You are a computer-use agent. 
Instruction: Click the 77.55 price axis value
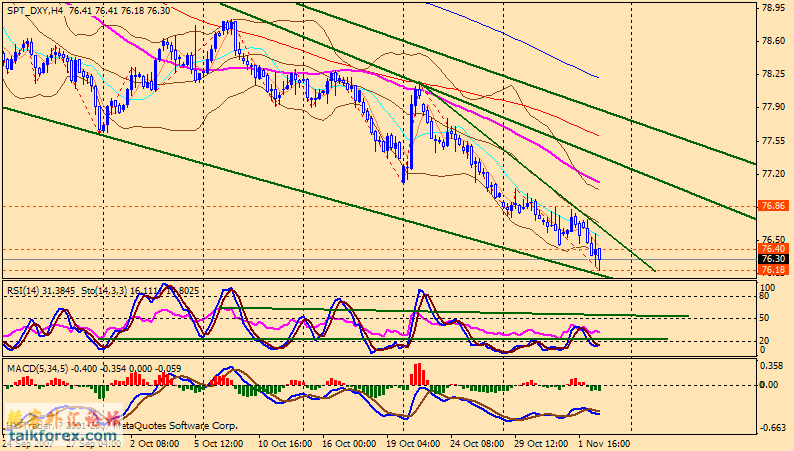click(x=773, y=141)
